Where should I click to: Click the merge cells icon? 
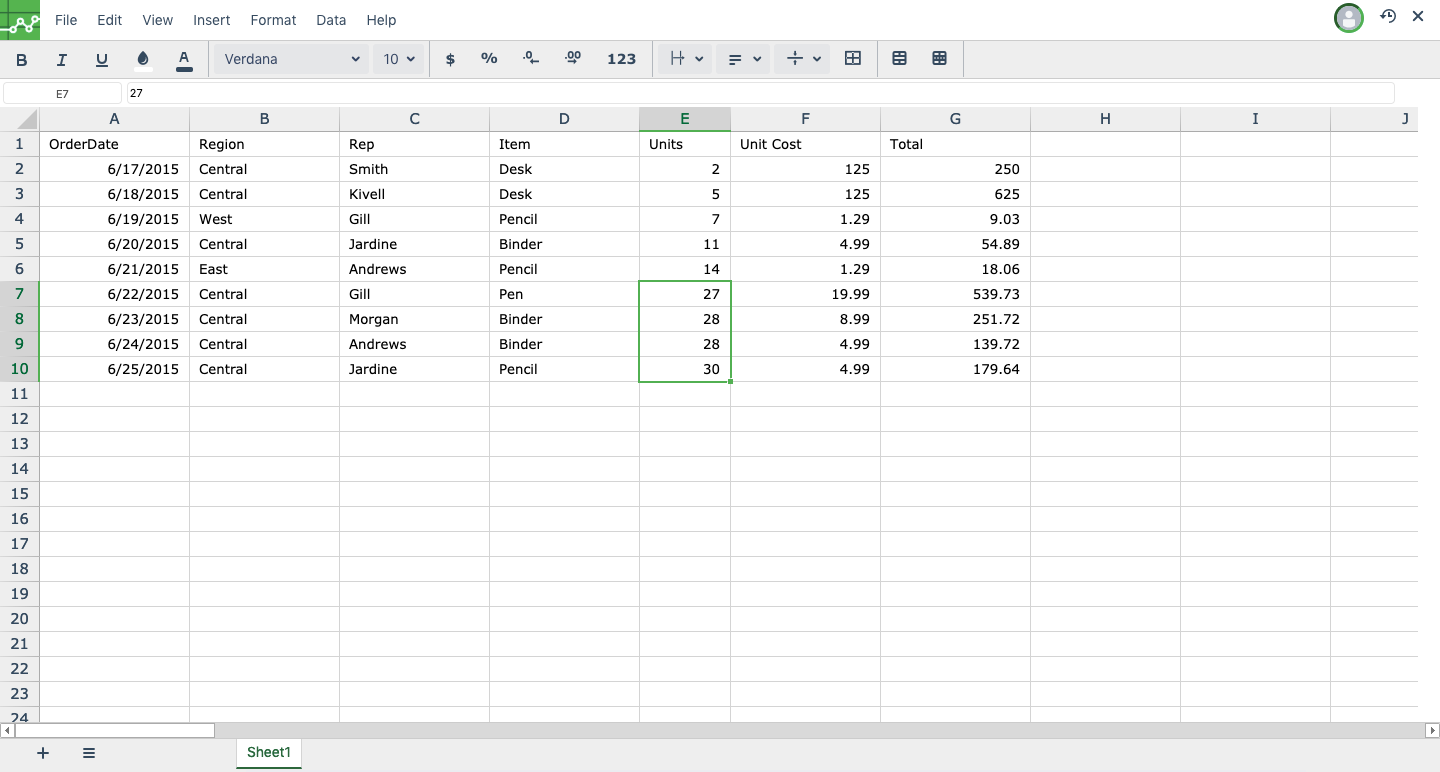pos(853,59)
